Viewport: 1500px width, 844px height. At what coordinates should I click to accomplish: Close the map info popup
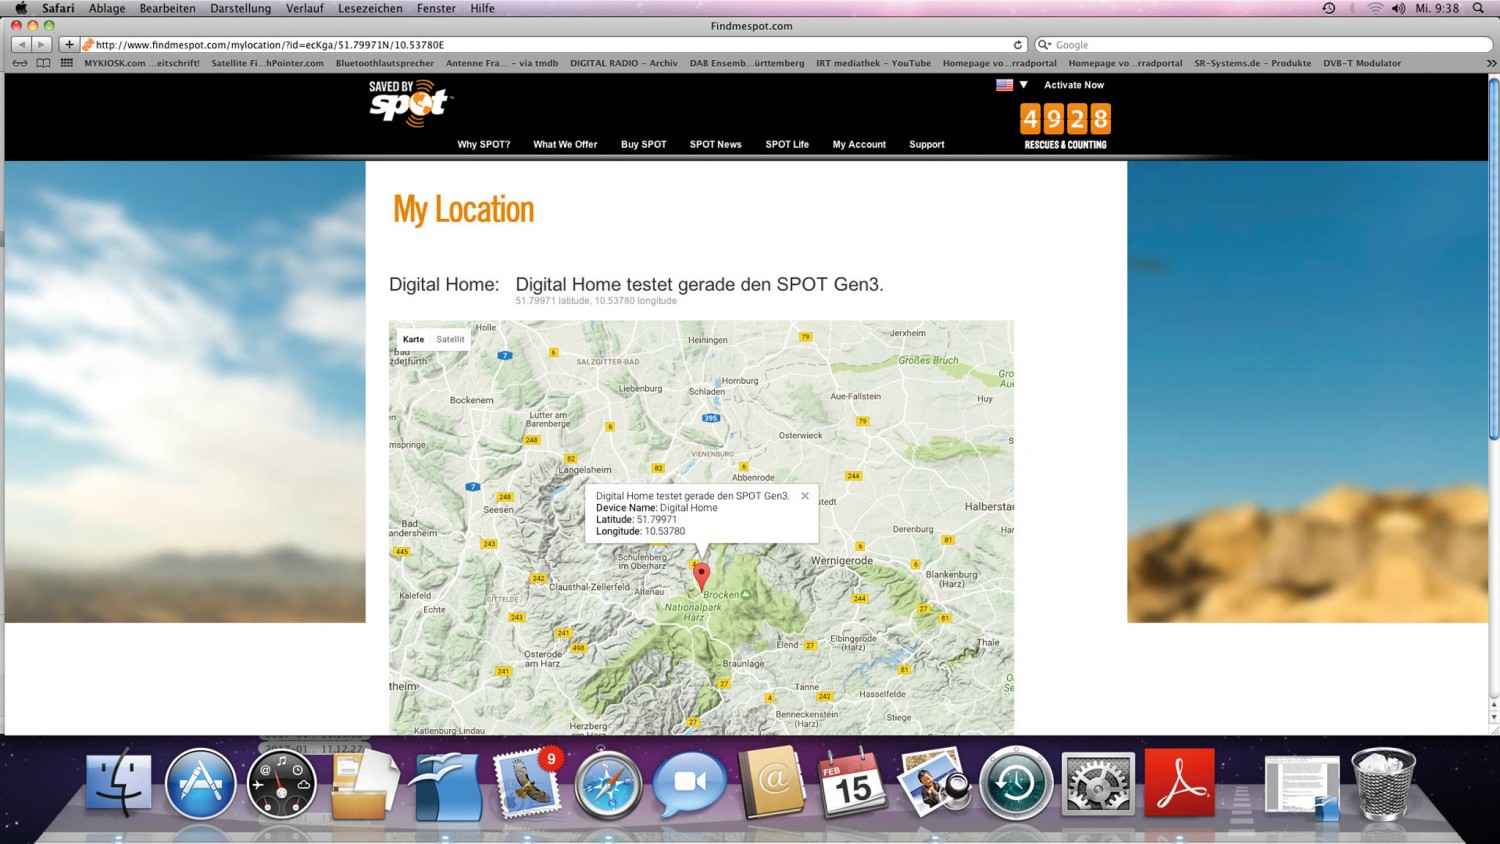pyautogui.click(x=805, y=496)
